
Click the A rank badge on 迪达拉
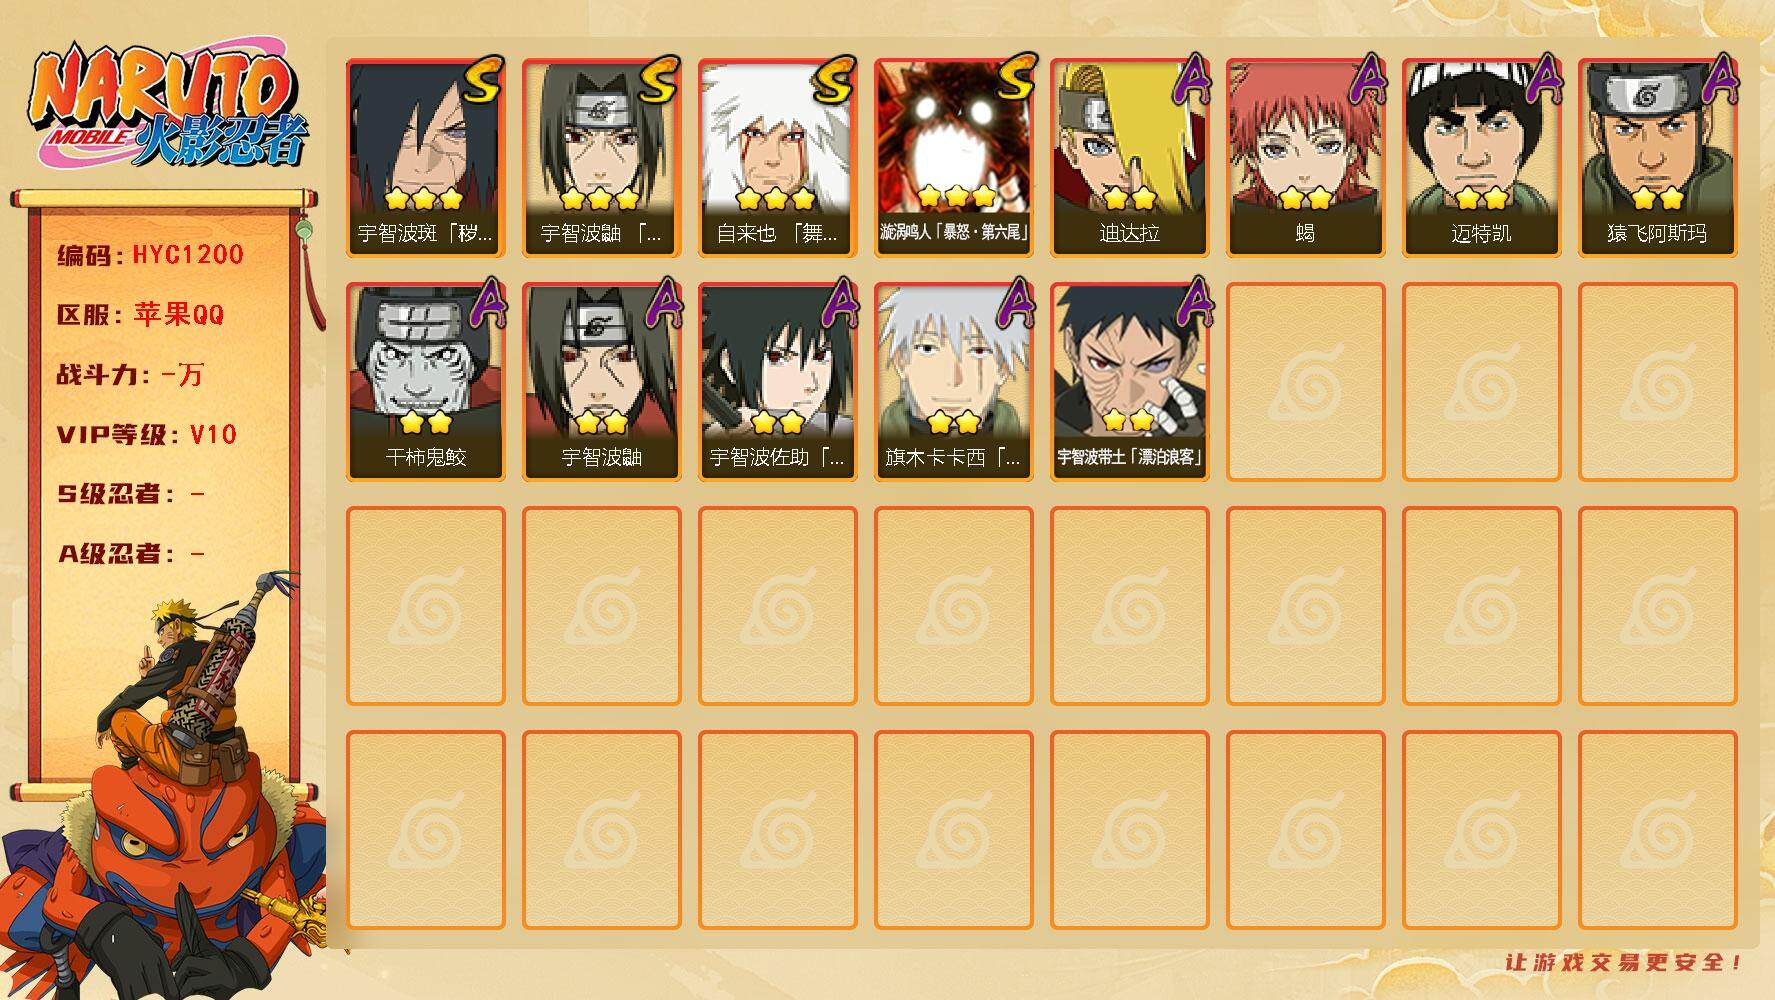tap(1189, 80)
